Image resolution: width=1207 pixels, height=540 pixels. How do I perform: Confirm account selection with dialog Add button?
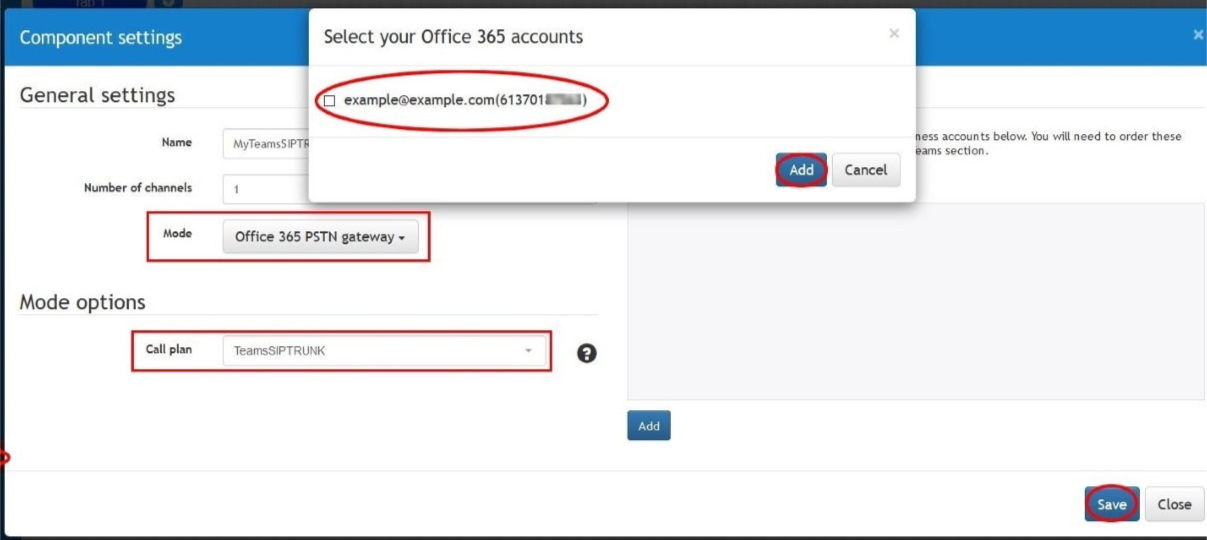(801, 170)
